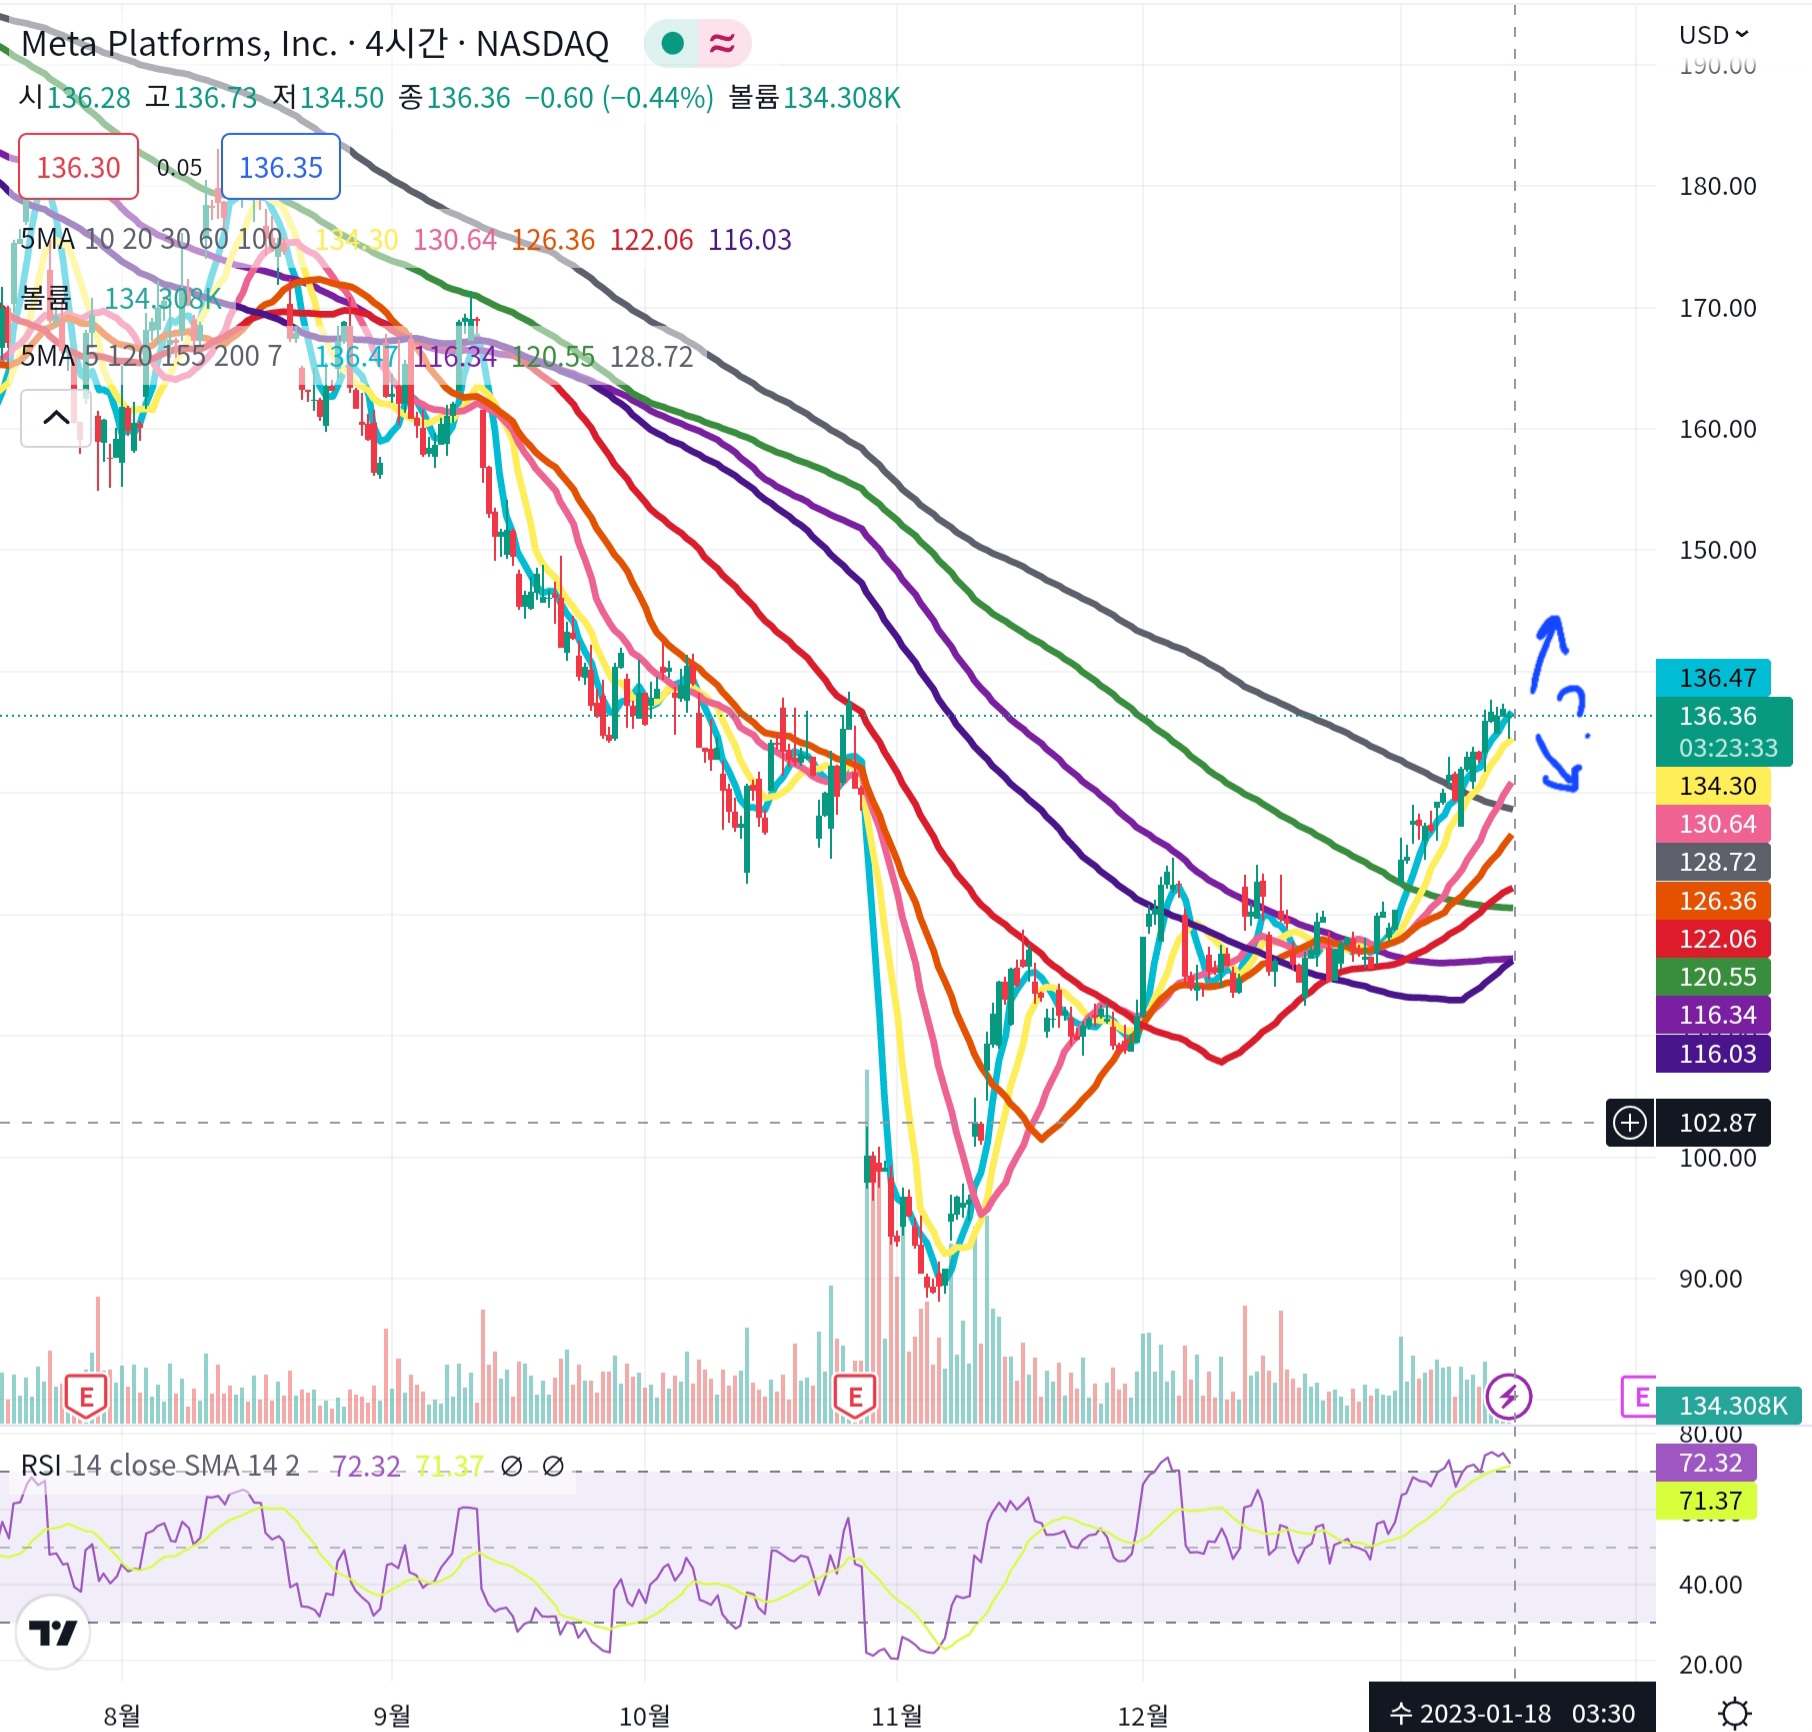Click the 134.30 yellow price label
Viewport: 1812px width, 1732px height.
[x=1713, y=786]
